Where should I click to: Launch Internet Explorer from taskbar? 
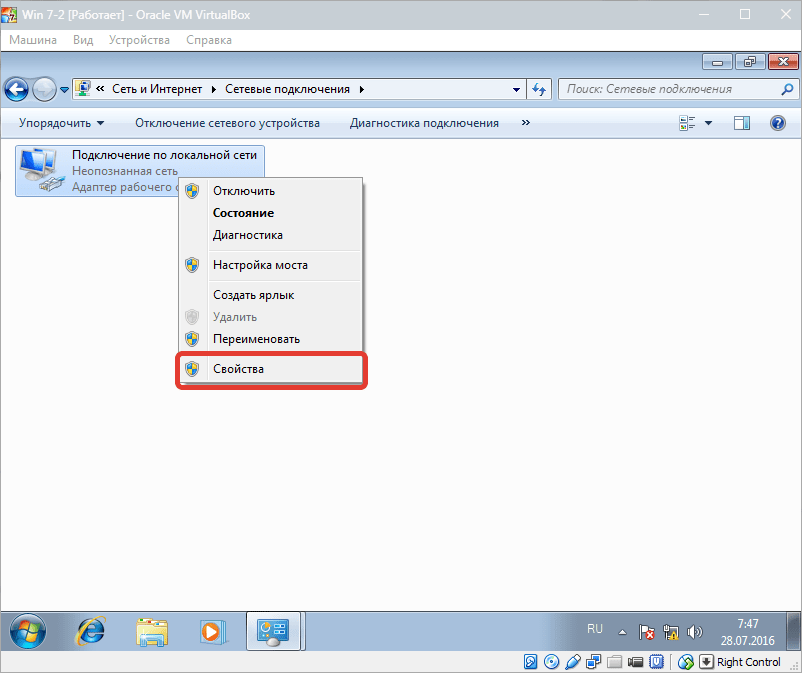coord(91,631)
